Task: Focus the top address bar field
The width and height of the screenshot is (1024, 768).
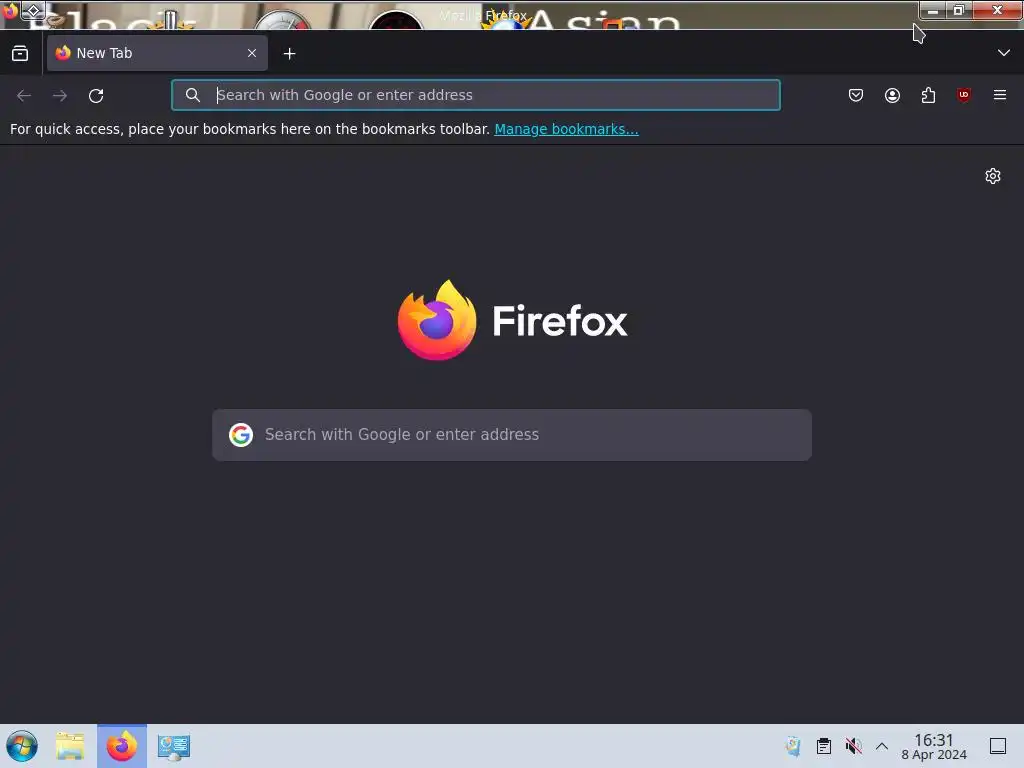Action: tap(475, 95)
